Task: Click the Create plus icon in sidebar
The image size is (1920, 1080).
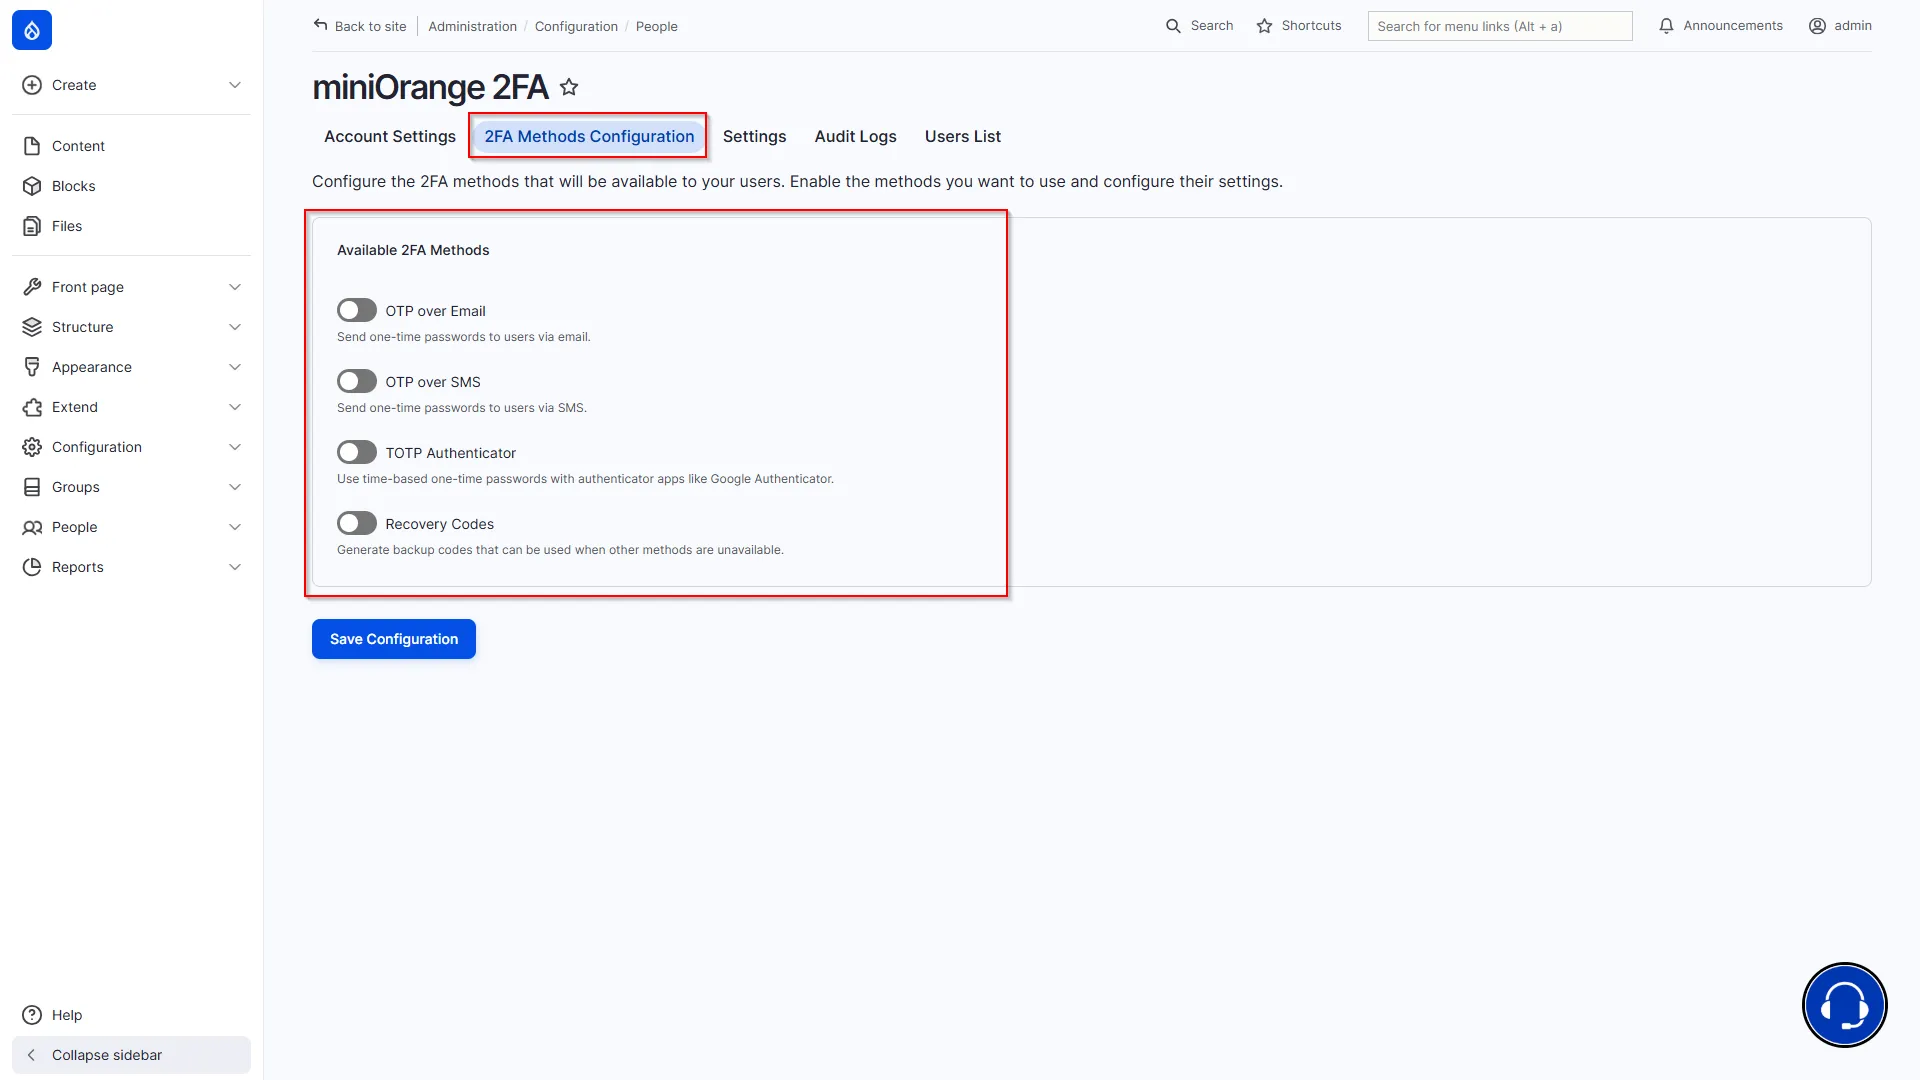Action: tap(32, 85)
